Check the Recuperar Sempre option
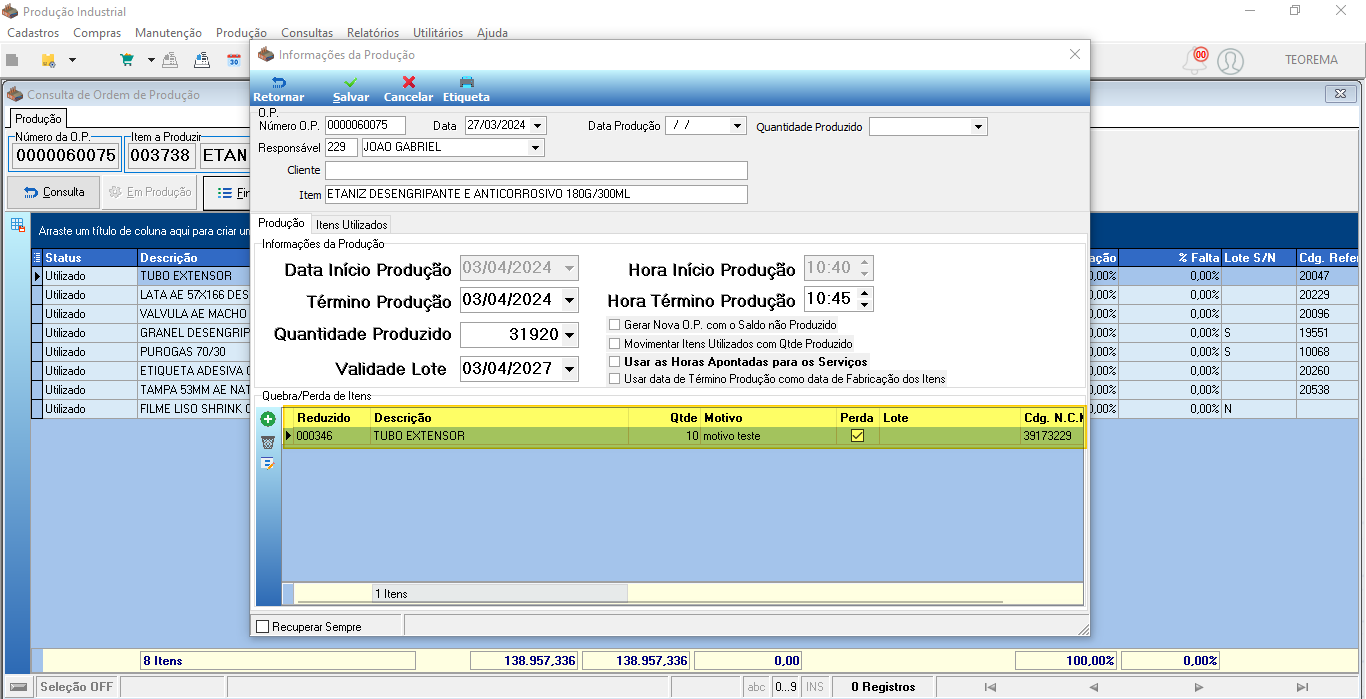1366x699 pixels. 263,627
